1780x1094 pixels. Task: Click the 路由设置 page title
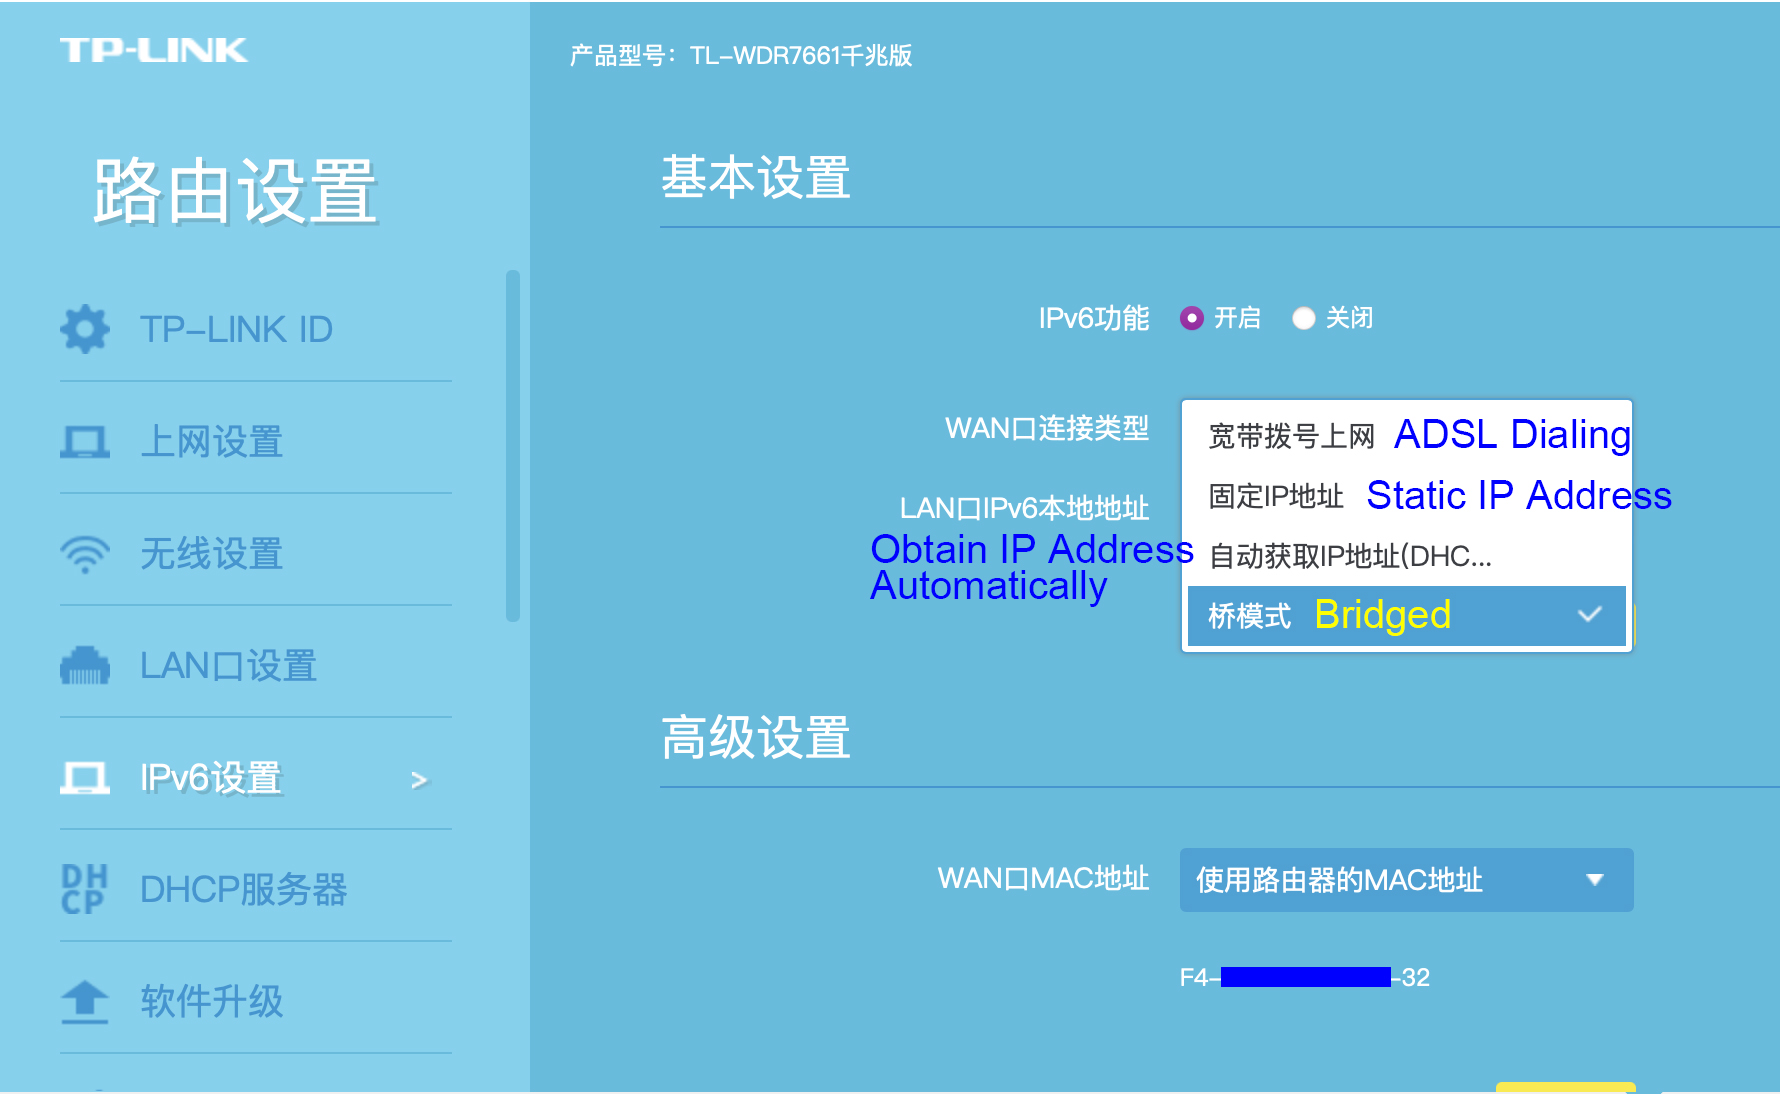(x=234, y=190)
